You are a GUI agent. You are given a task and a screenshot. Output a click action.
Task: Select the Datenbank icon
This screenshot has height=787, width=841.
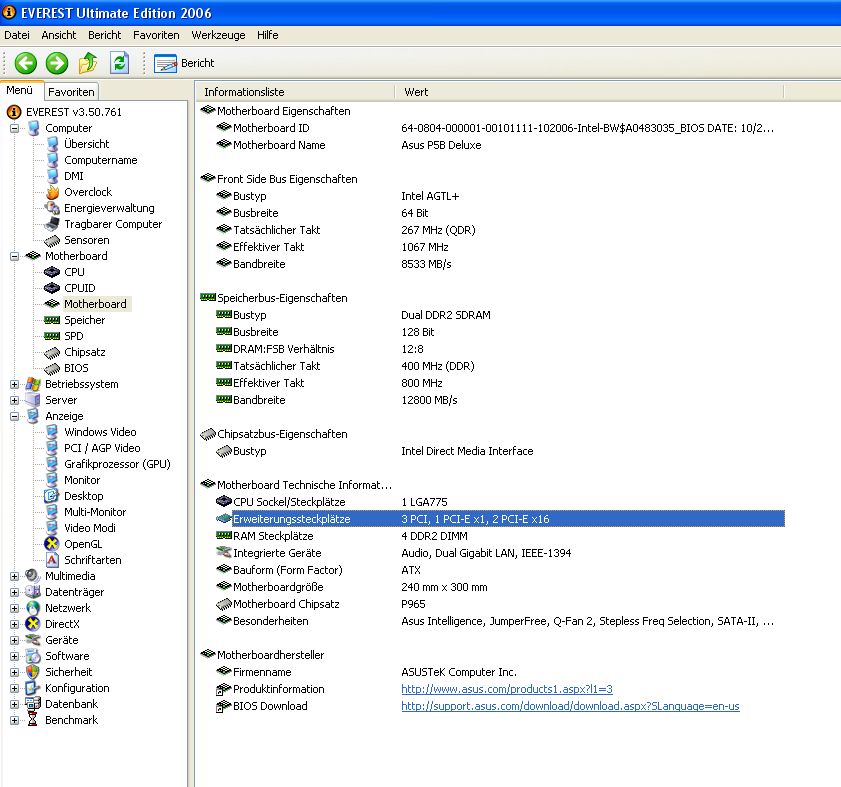pos(33,704)
